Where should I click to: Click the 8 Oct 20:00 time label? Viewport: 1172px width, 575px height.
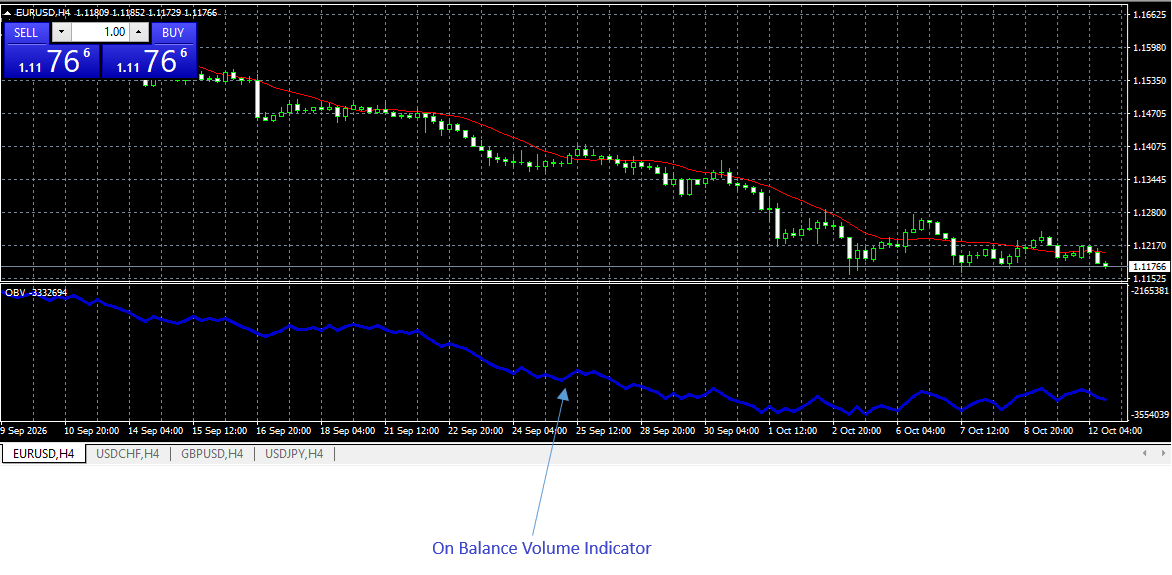1051,431
